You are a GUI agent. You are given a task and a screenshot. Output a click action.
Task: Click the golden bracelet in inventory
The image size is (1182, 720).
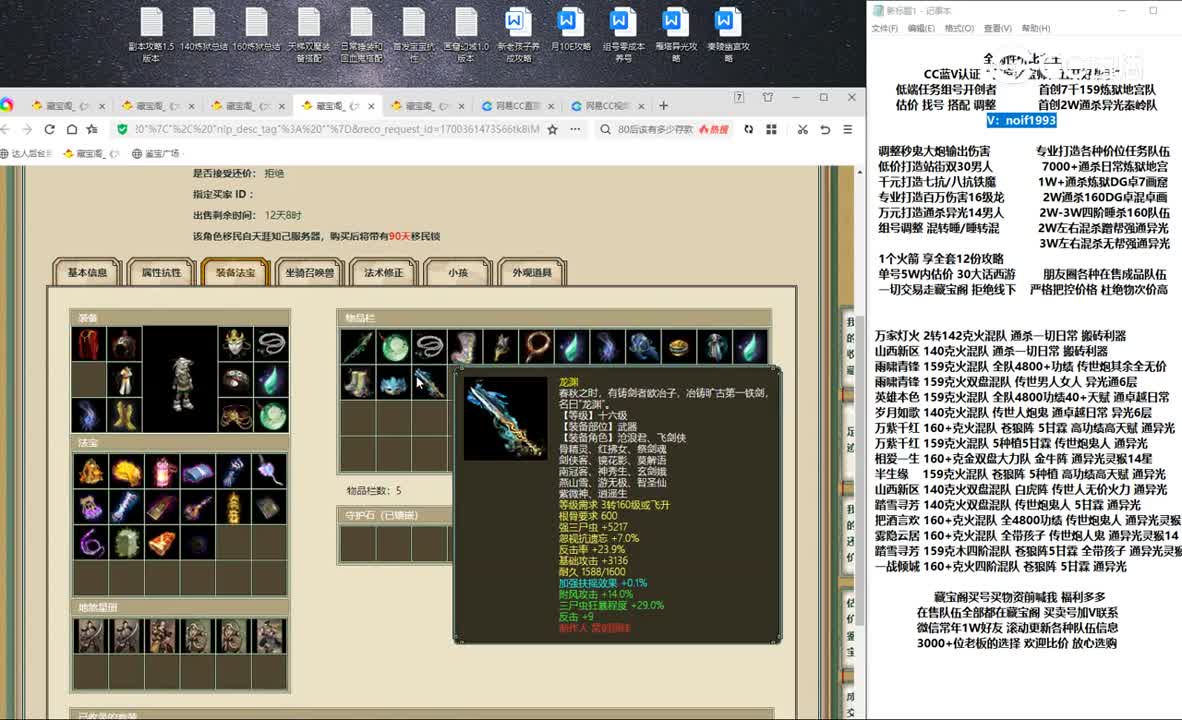(x=679, y=347)
